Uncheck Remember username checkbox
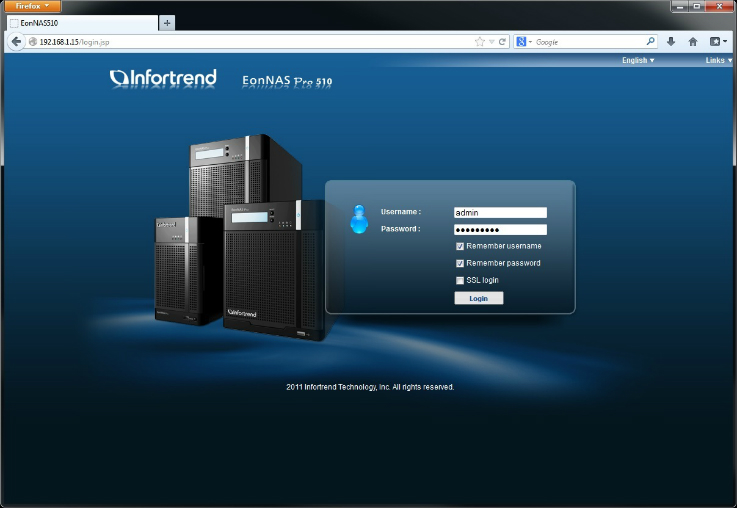This screenshot has width=737, height=508. [460, 246]
